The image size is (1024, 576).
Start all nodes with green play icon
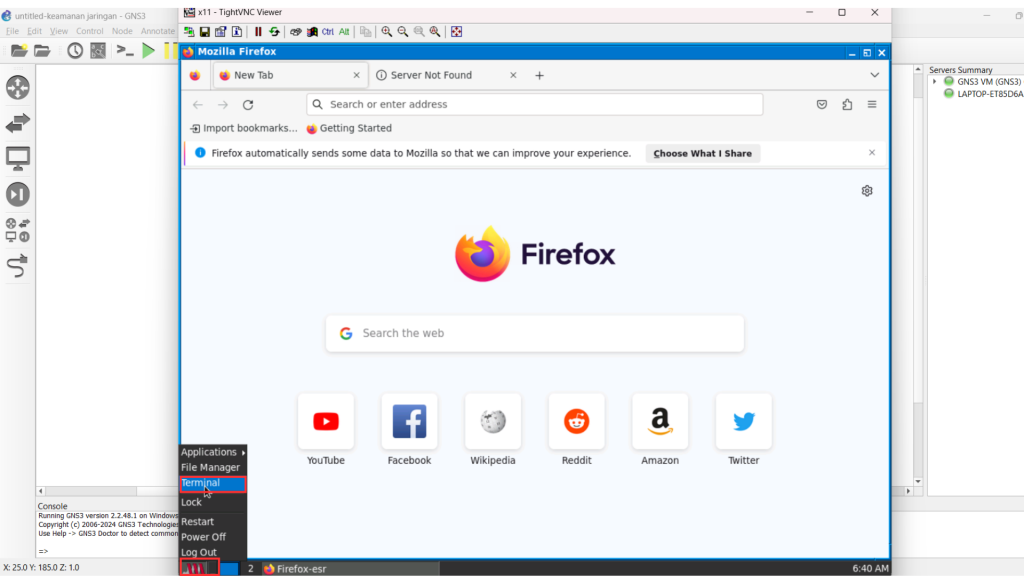click(148, 51)
